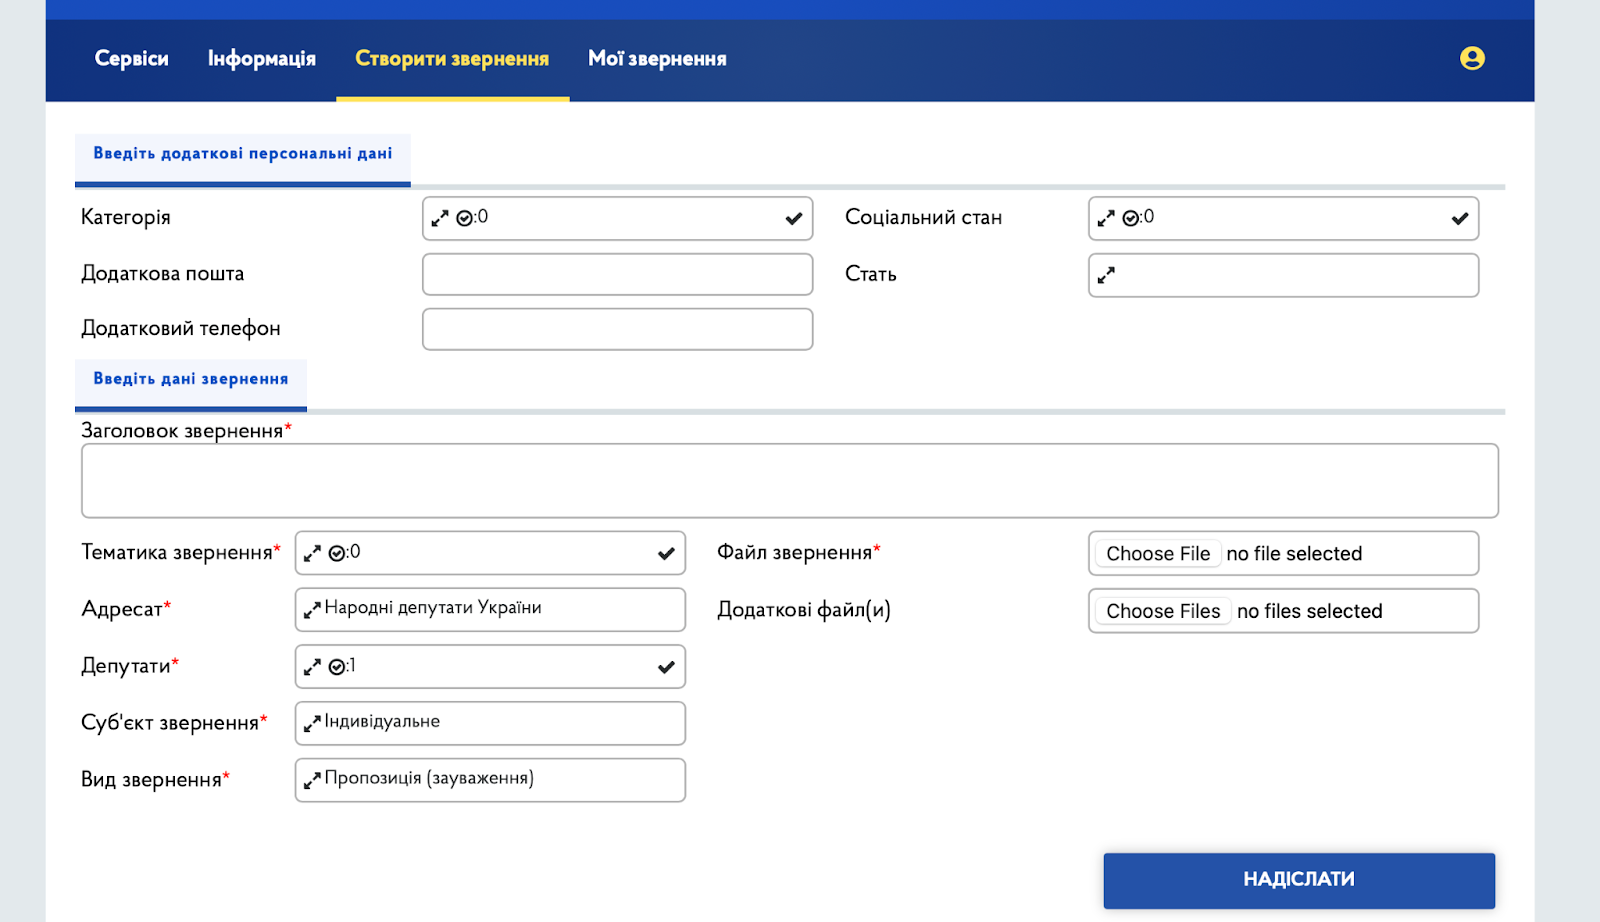Open the user profile account icon
This screenshot has height=922, width=1600.
pos(1471,58)
